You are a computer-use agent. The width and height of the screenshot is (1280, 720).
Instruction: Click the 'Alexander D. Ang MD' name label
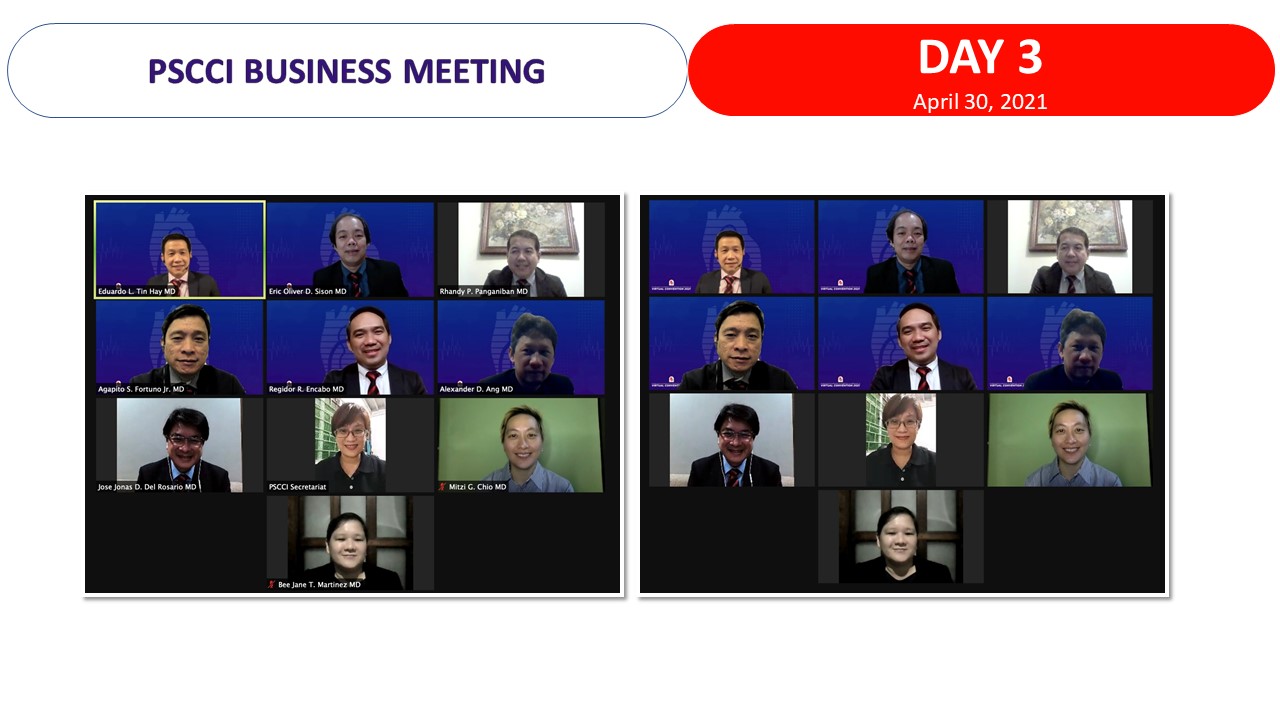pos(476,389)
